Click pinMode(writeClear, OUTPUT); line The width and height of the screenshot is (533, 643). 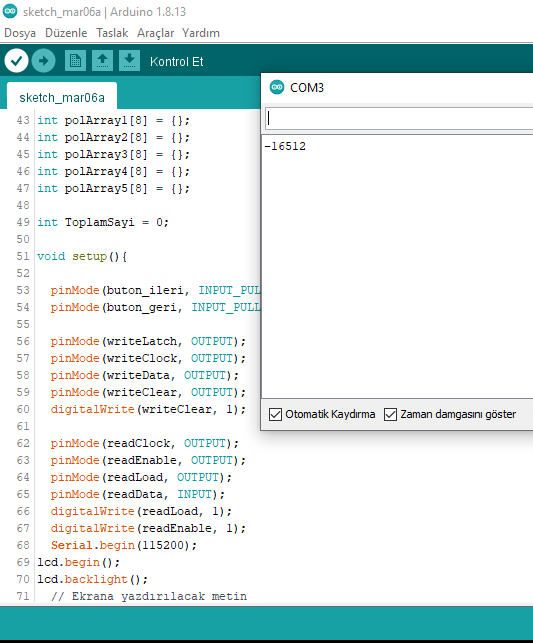coord(148,392)
